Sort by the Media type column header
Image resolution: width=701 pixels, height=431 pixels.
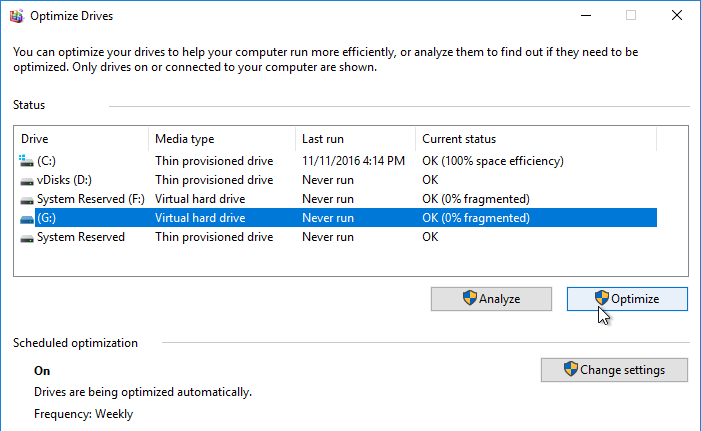(x=222, y=139)
